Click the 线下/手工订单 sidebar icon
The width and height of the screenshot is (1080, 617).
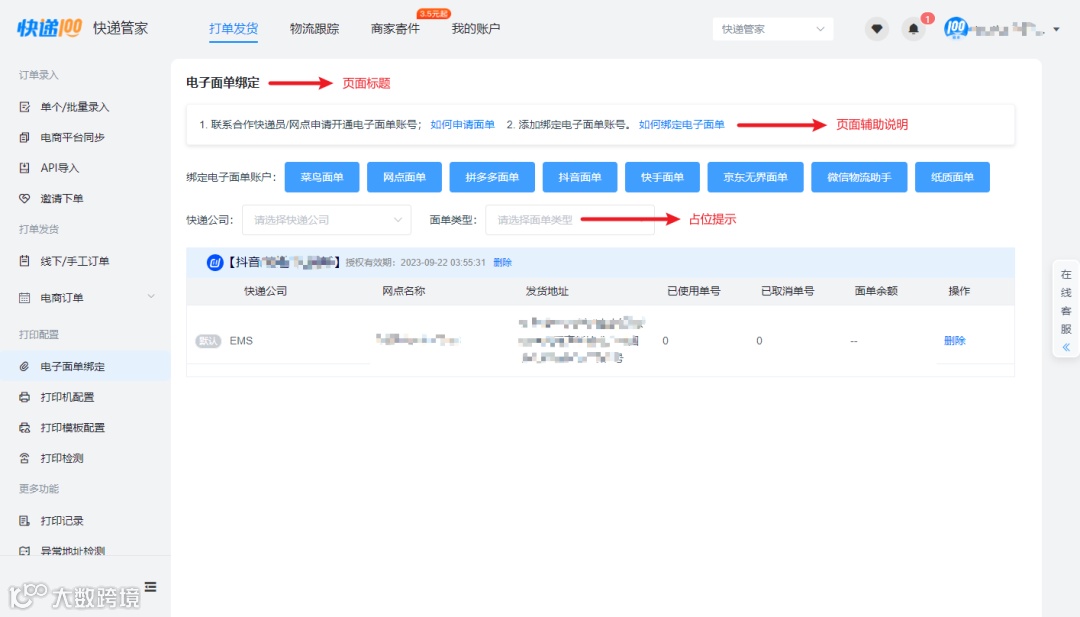click(25, 261)
